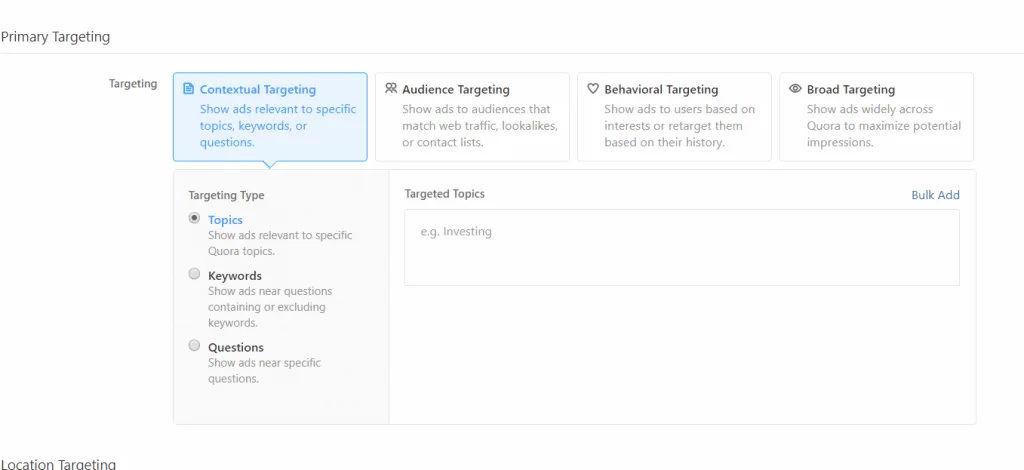
Task: Click the Location Targeting section title
Action: tap(58, 464)
